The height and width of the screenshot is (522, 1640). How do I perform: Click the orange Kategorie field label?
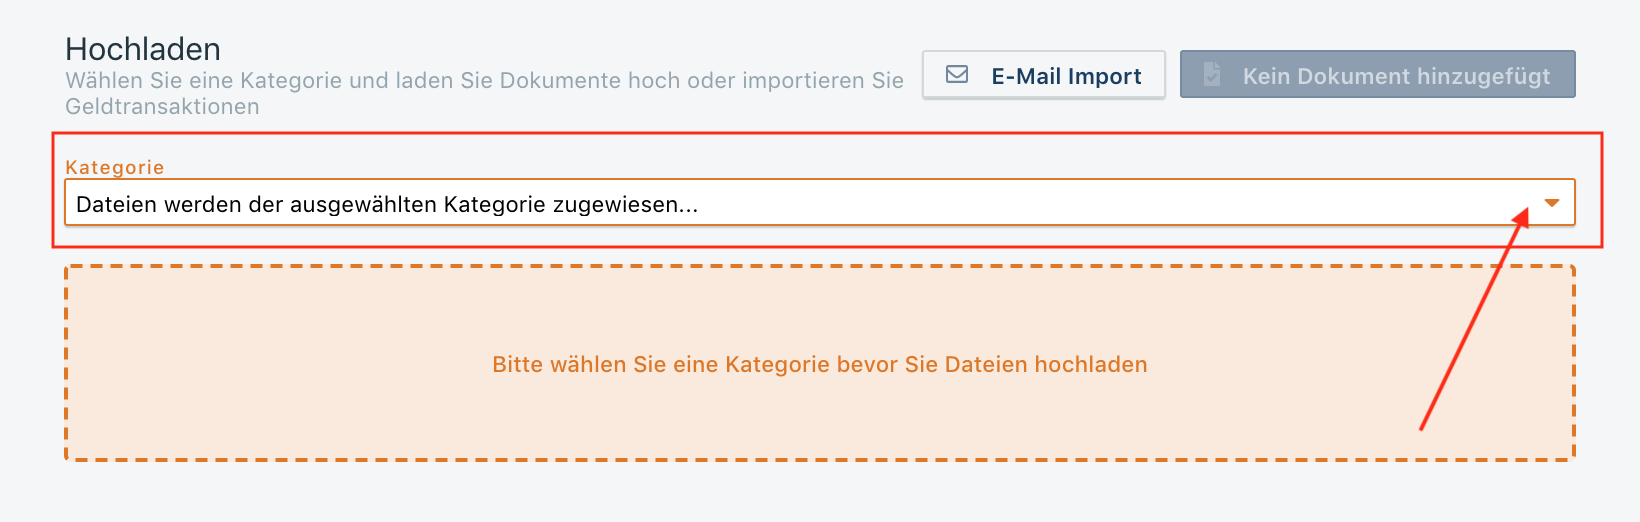click(114, 167)
